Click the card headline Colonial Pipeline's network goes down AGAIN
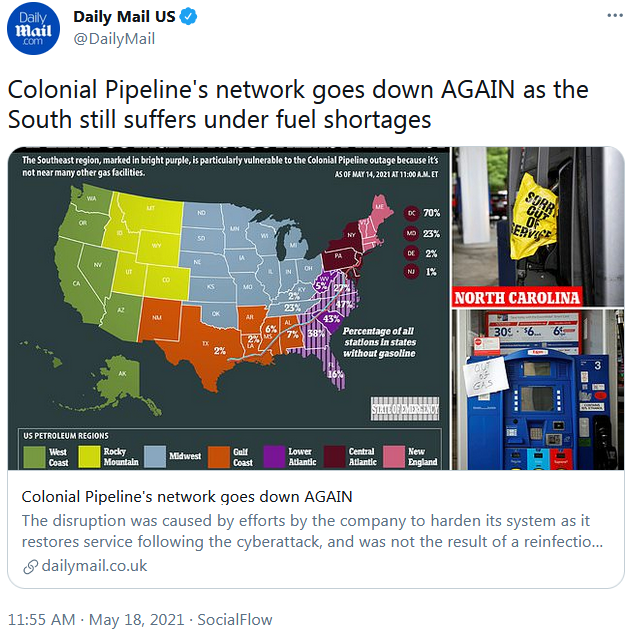Screen dimensions: 632x635 pos(187,496)
